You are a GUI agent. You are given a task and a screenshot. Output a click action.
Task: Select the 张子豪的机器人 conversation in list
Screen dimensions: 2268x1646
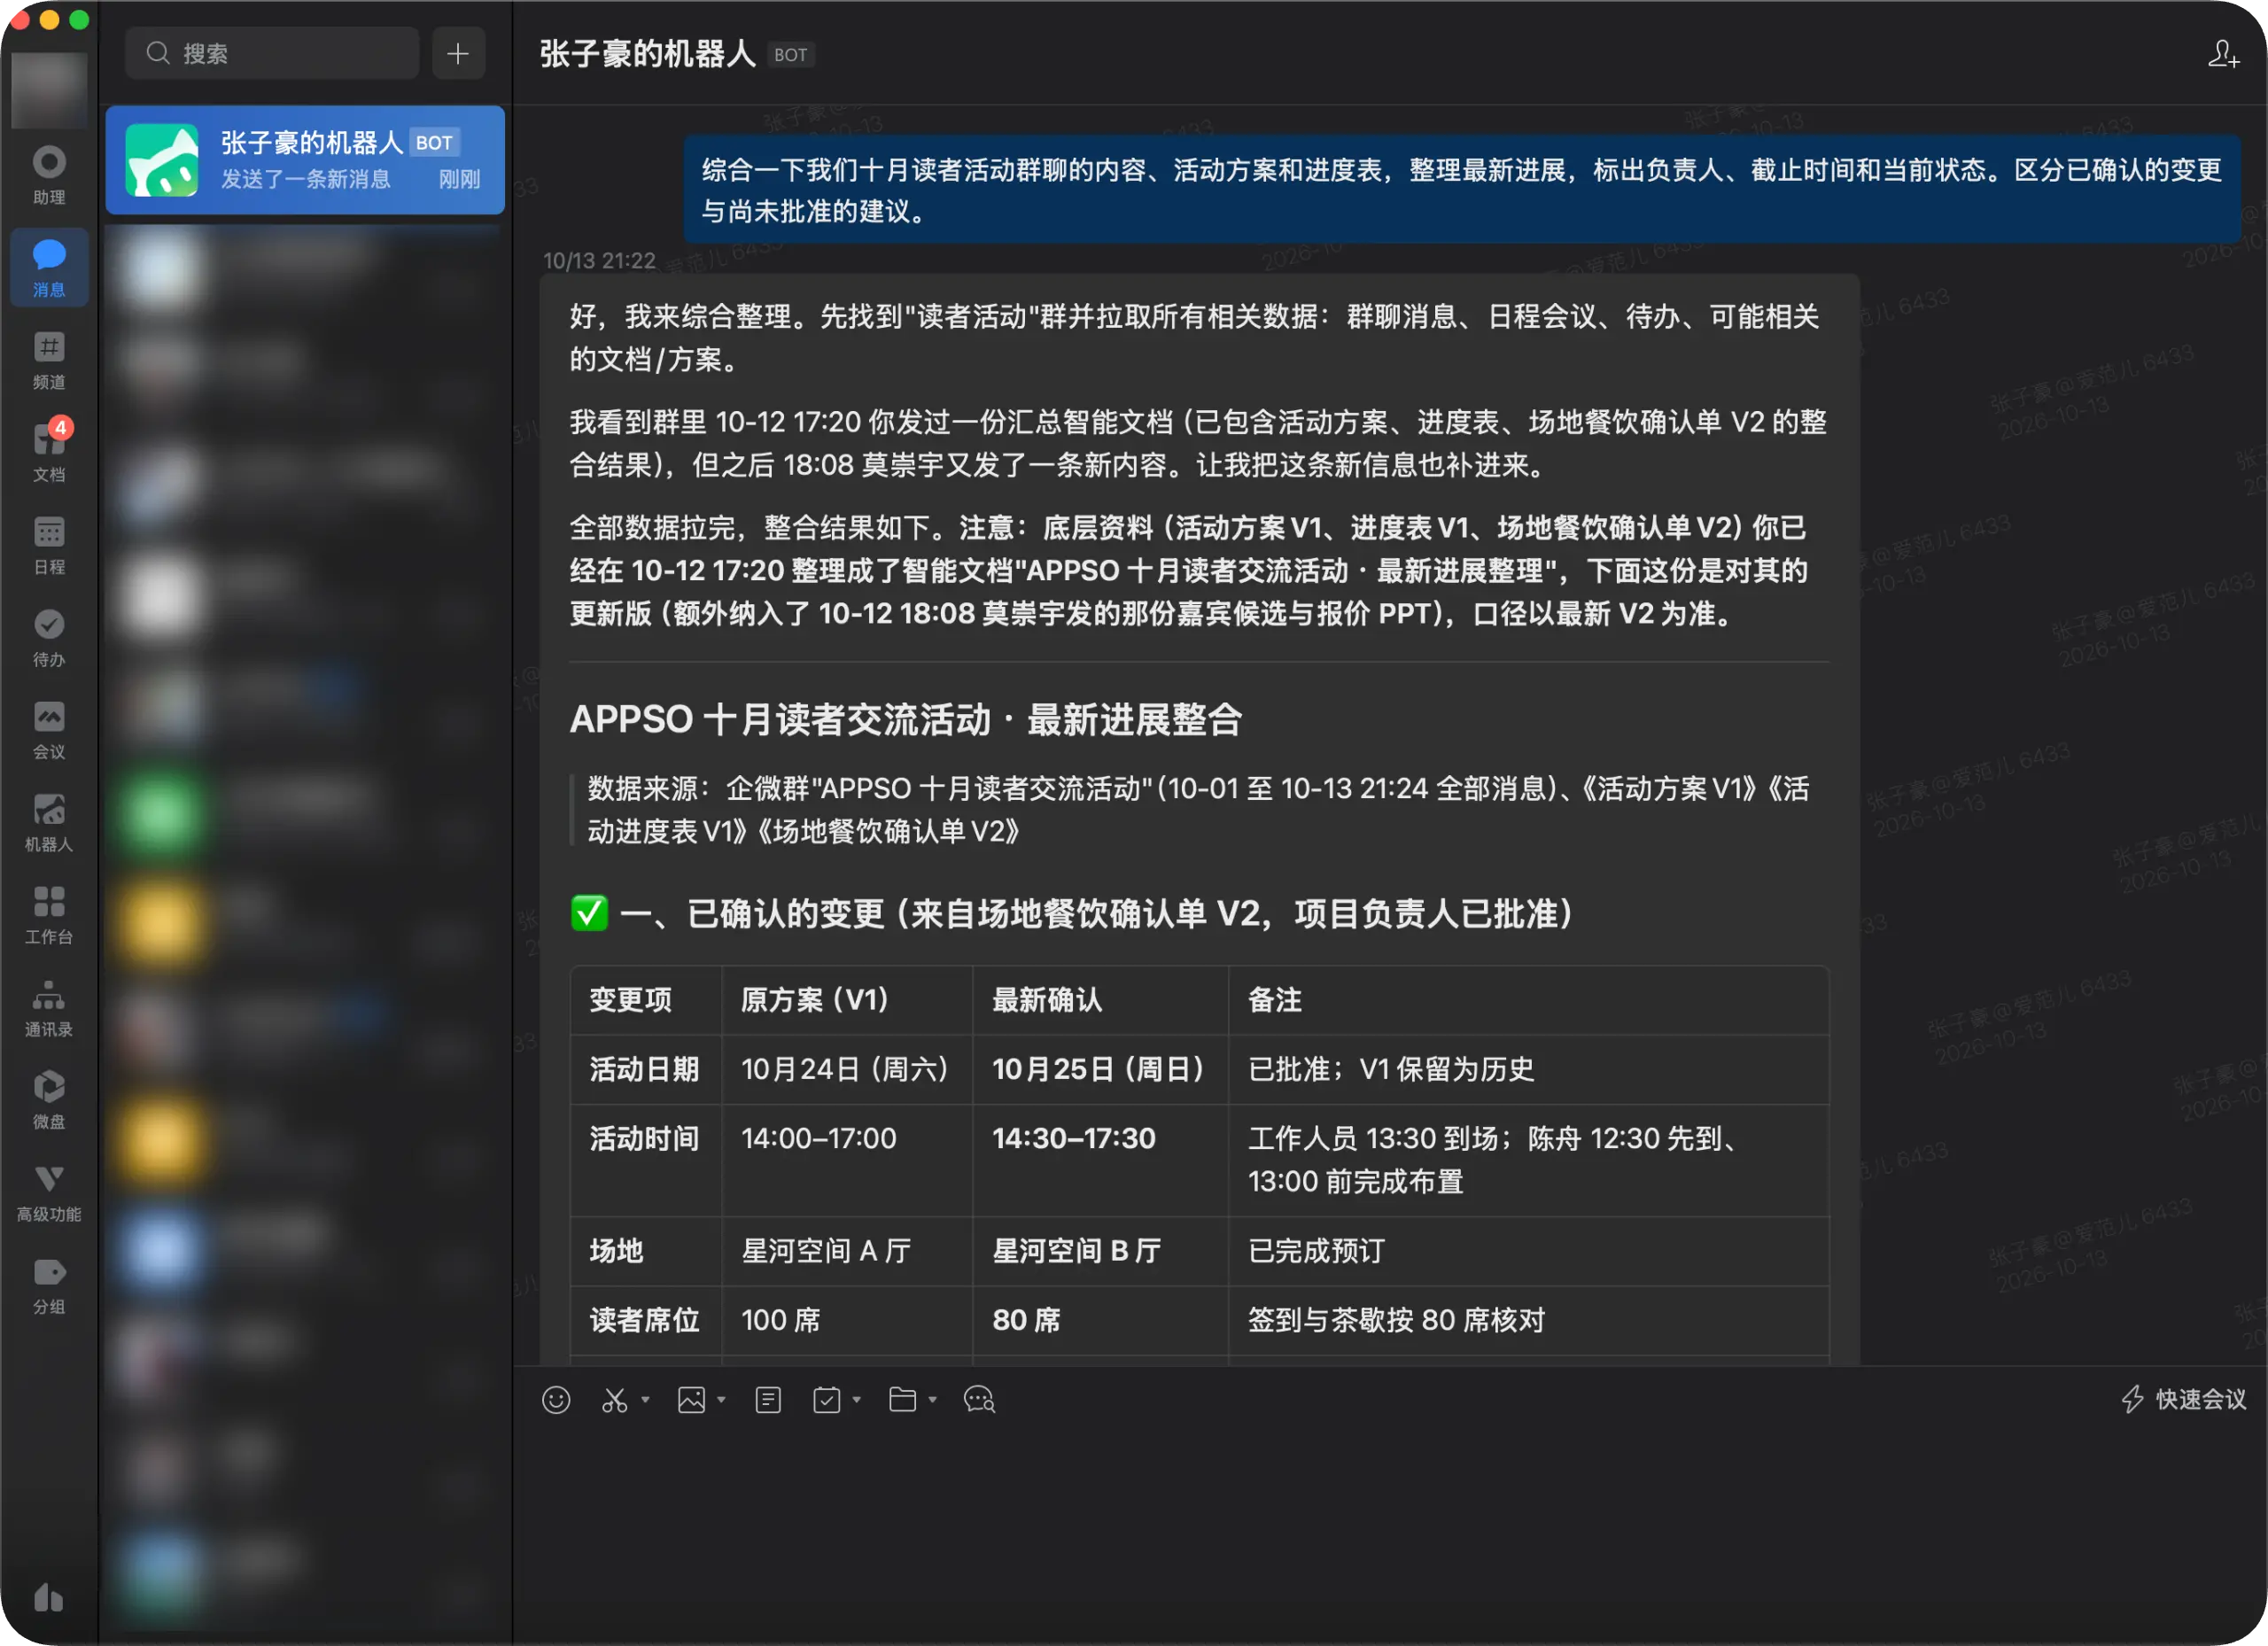[x=305, y=160]
